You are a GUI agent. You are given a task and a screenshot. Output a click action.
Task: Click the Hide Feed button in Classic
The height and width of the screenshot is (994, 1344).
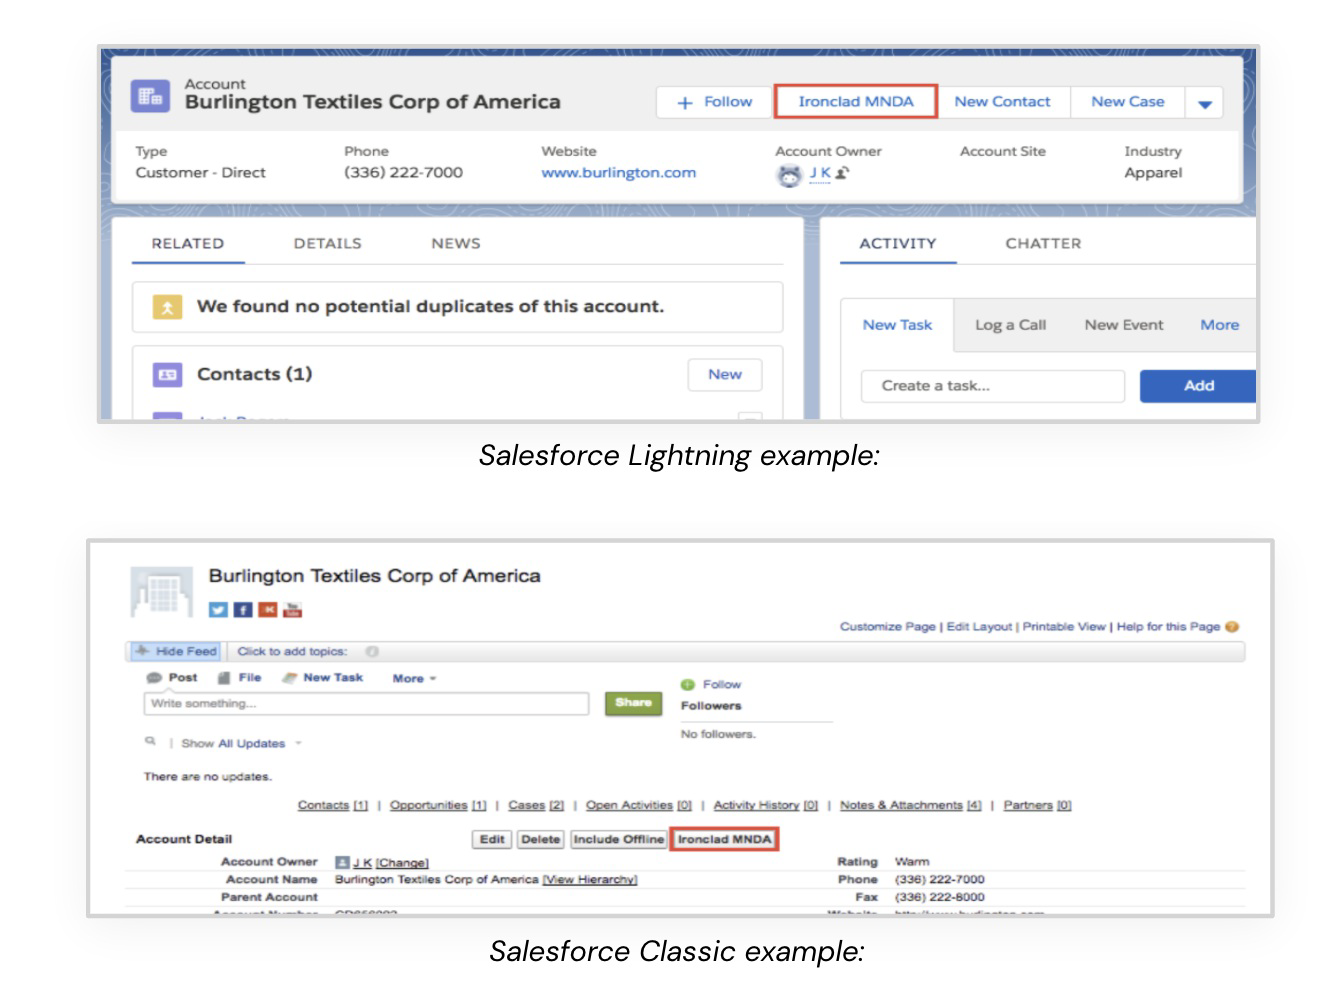176,651
